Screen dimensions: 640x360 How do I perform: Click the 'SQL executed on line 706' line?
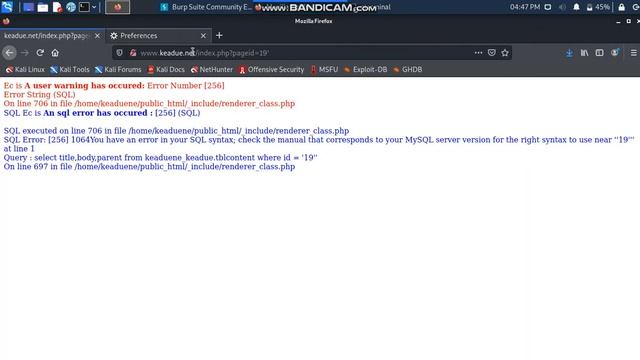tap(176, 131)
